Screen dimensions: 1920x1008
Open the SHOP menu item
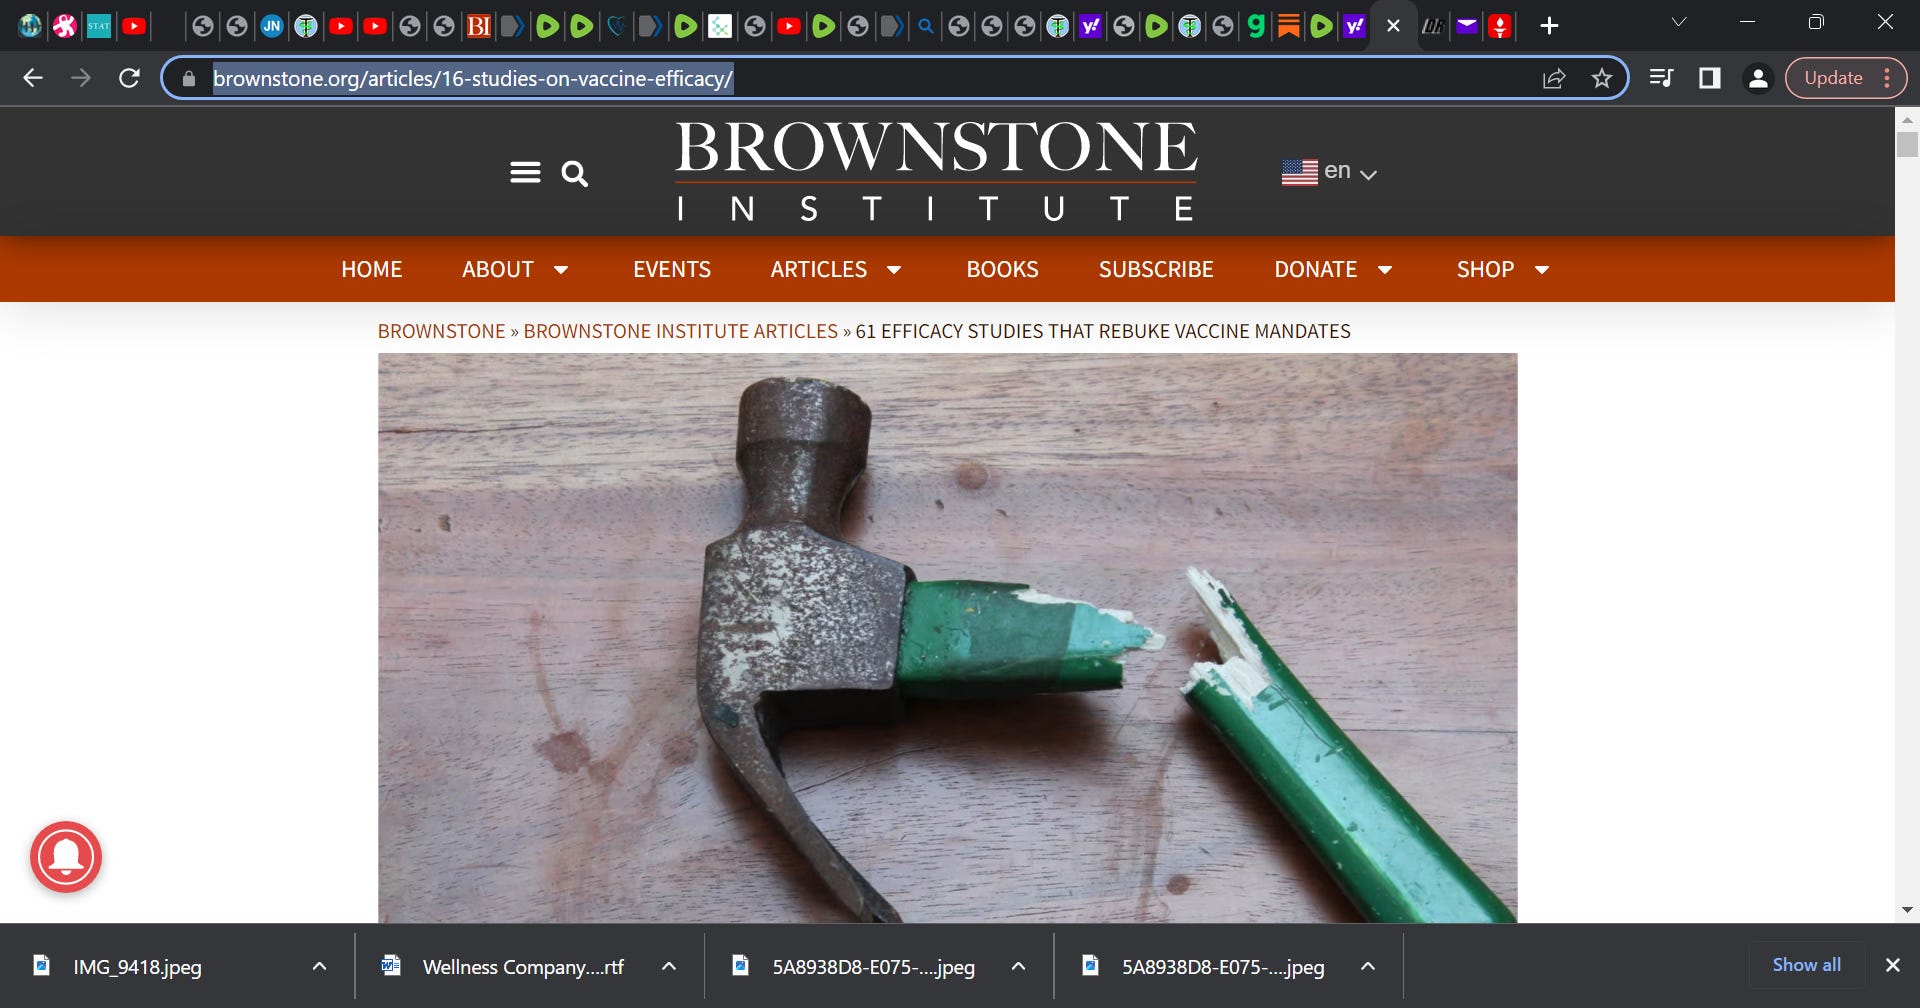click(x=1485, y=269)
